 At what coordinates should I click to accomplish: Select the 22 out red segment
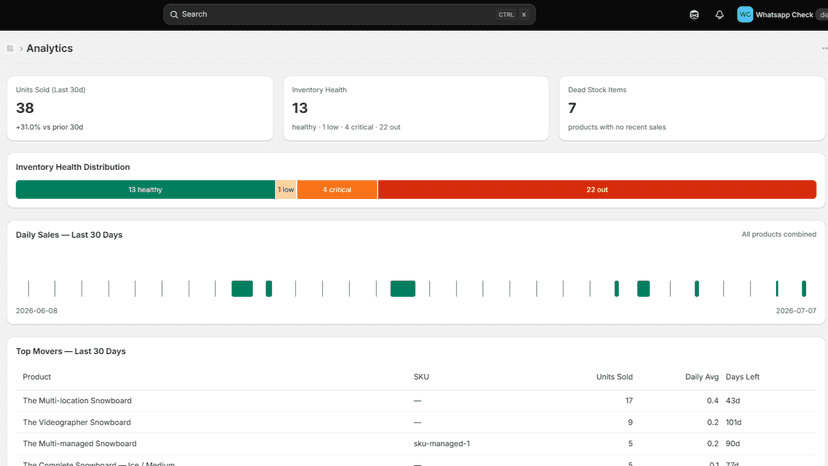(x=597, y=190)
